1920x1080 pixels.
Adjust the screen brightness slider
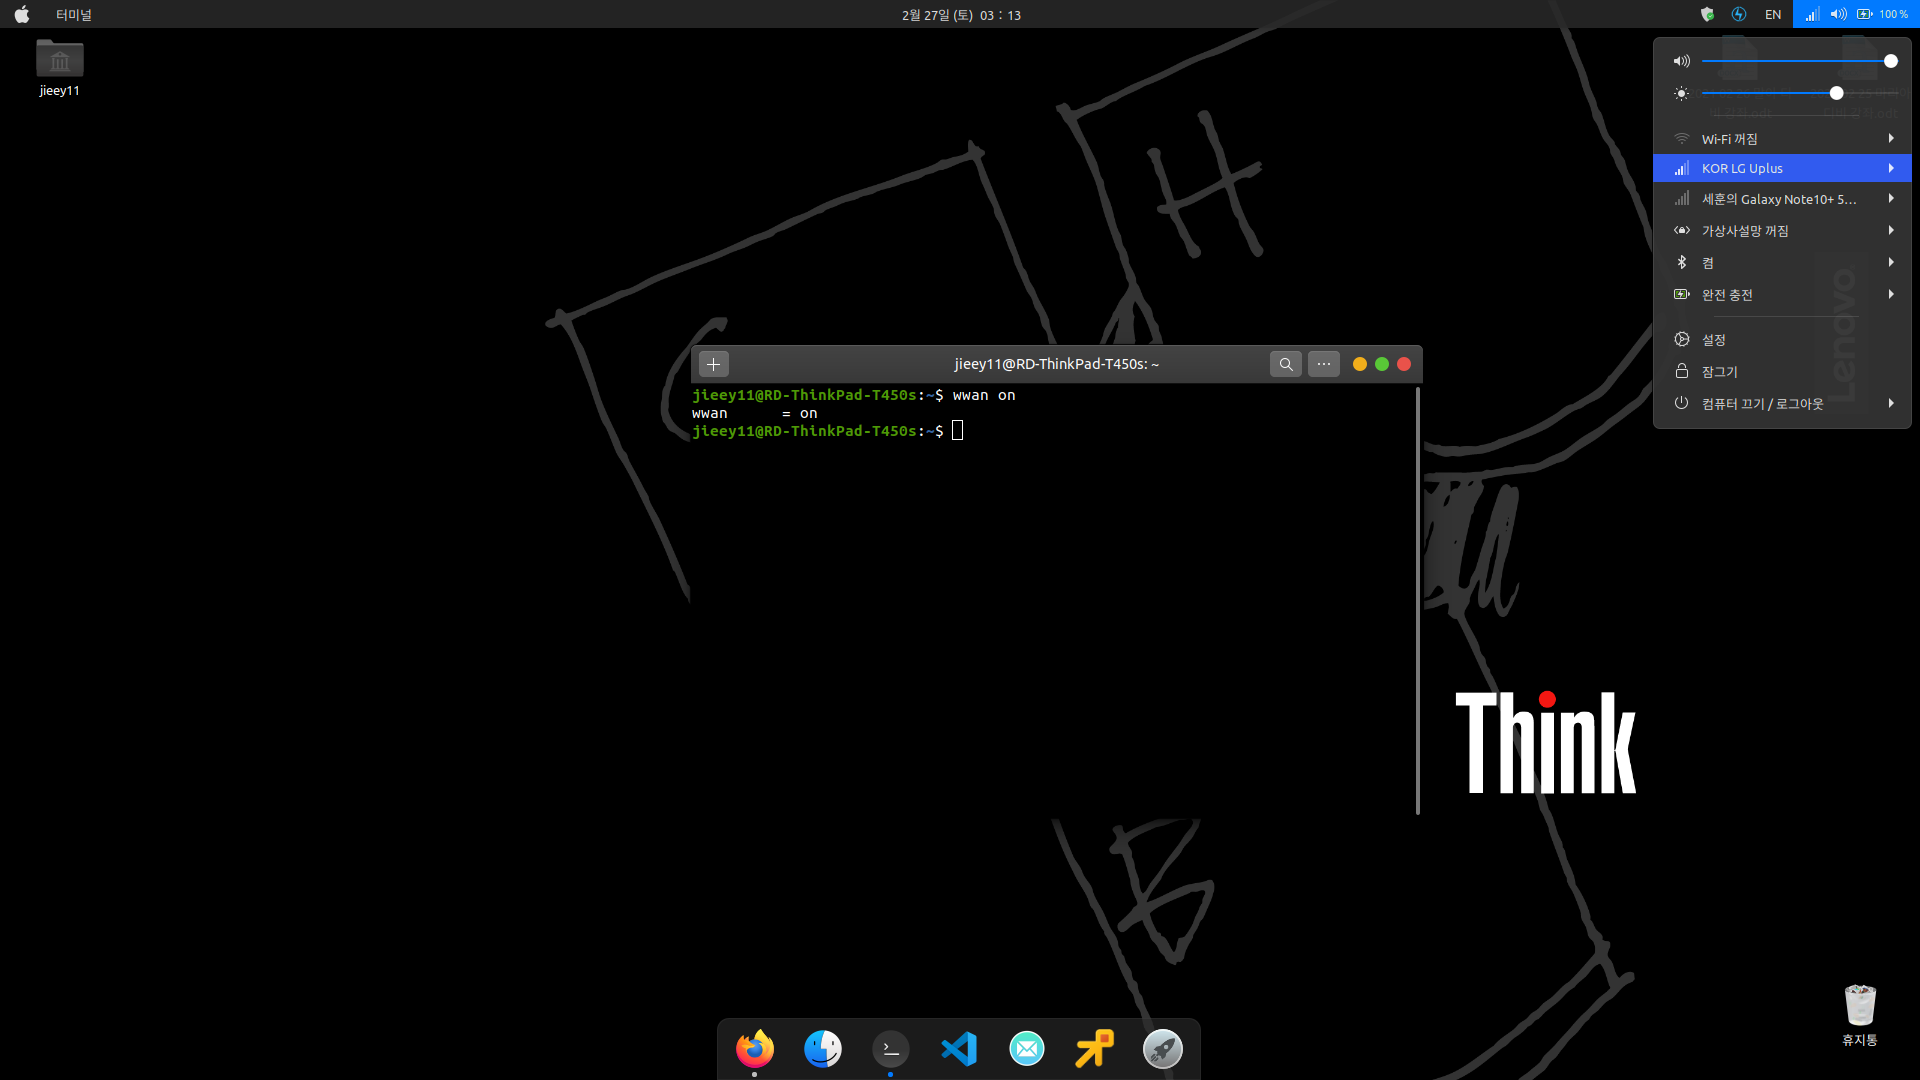[1836, 93]
